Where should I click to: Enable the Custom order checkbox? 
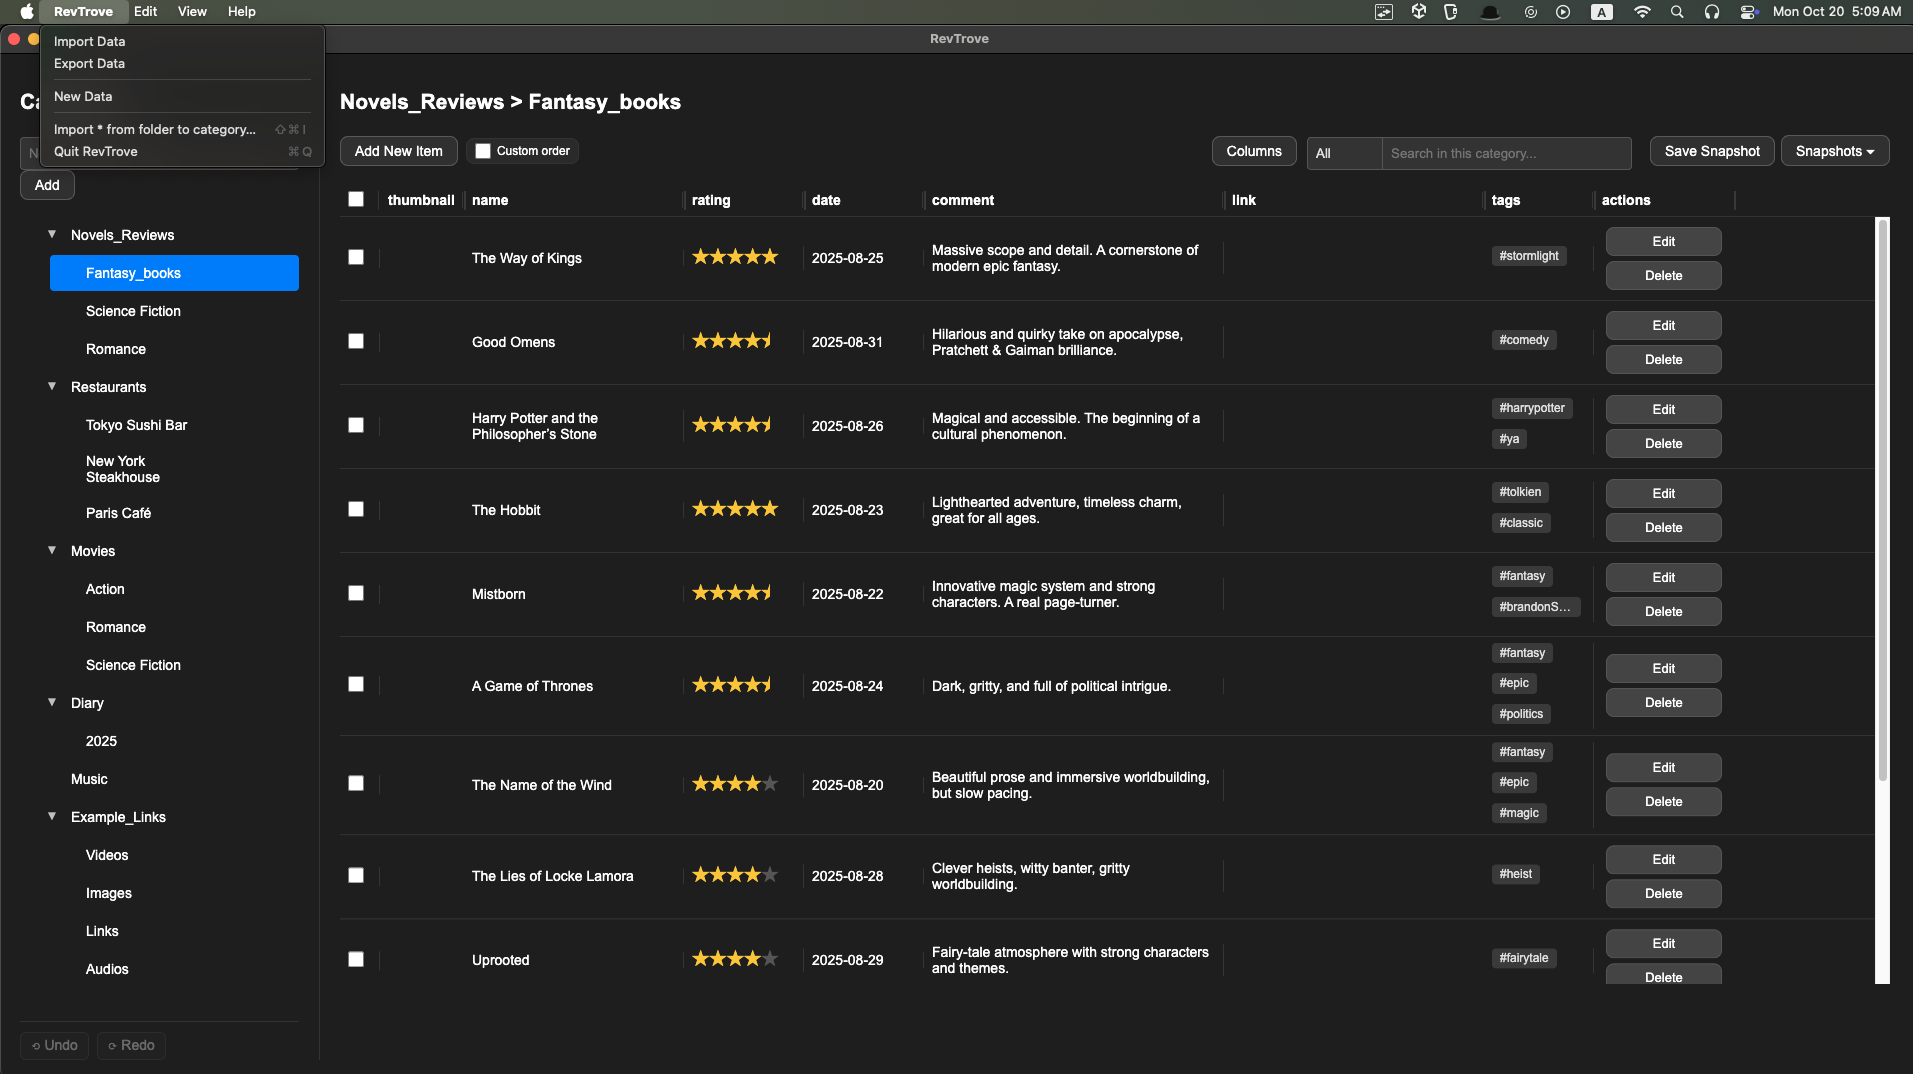point(483,151)
